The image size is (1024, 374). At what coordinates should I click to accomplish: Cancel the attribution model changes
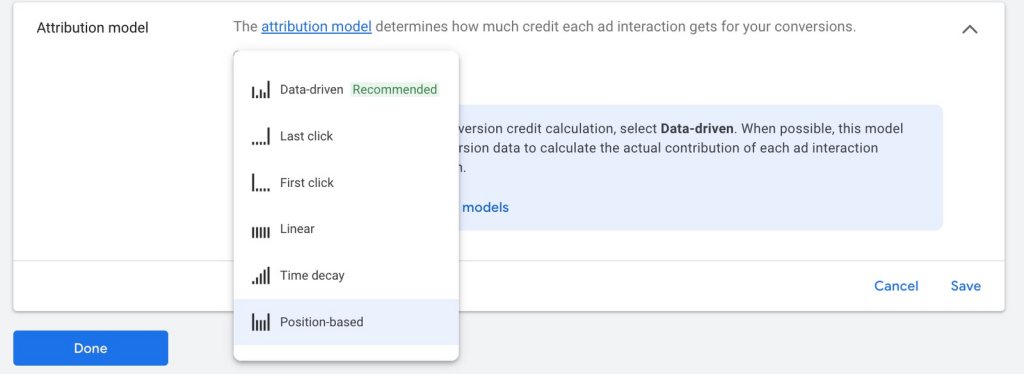896,286
